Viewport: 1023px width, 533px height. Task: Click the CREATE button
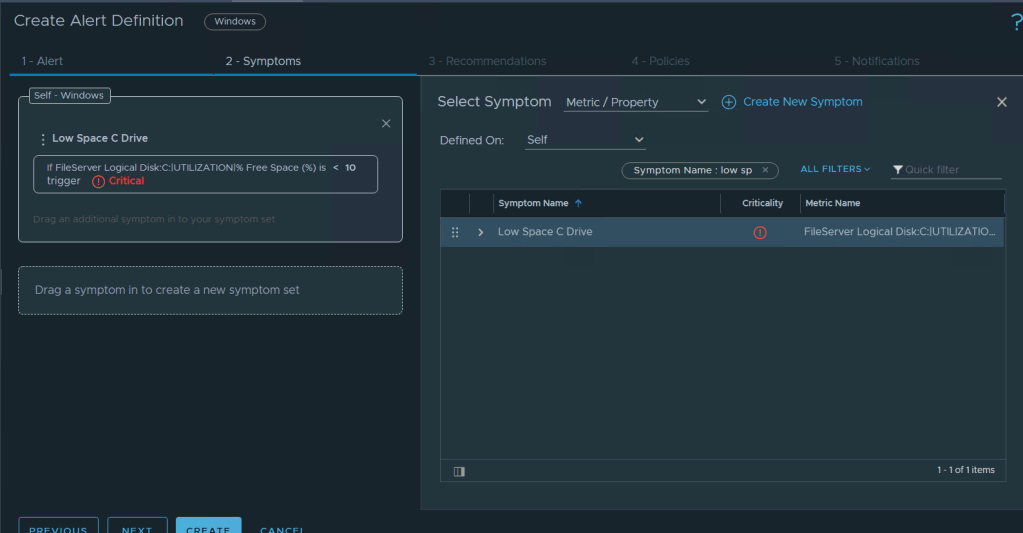coord(208,526)
